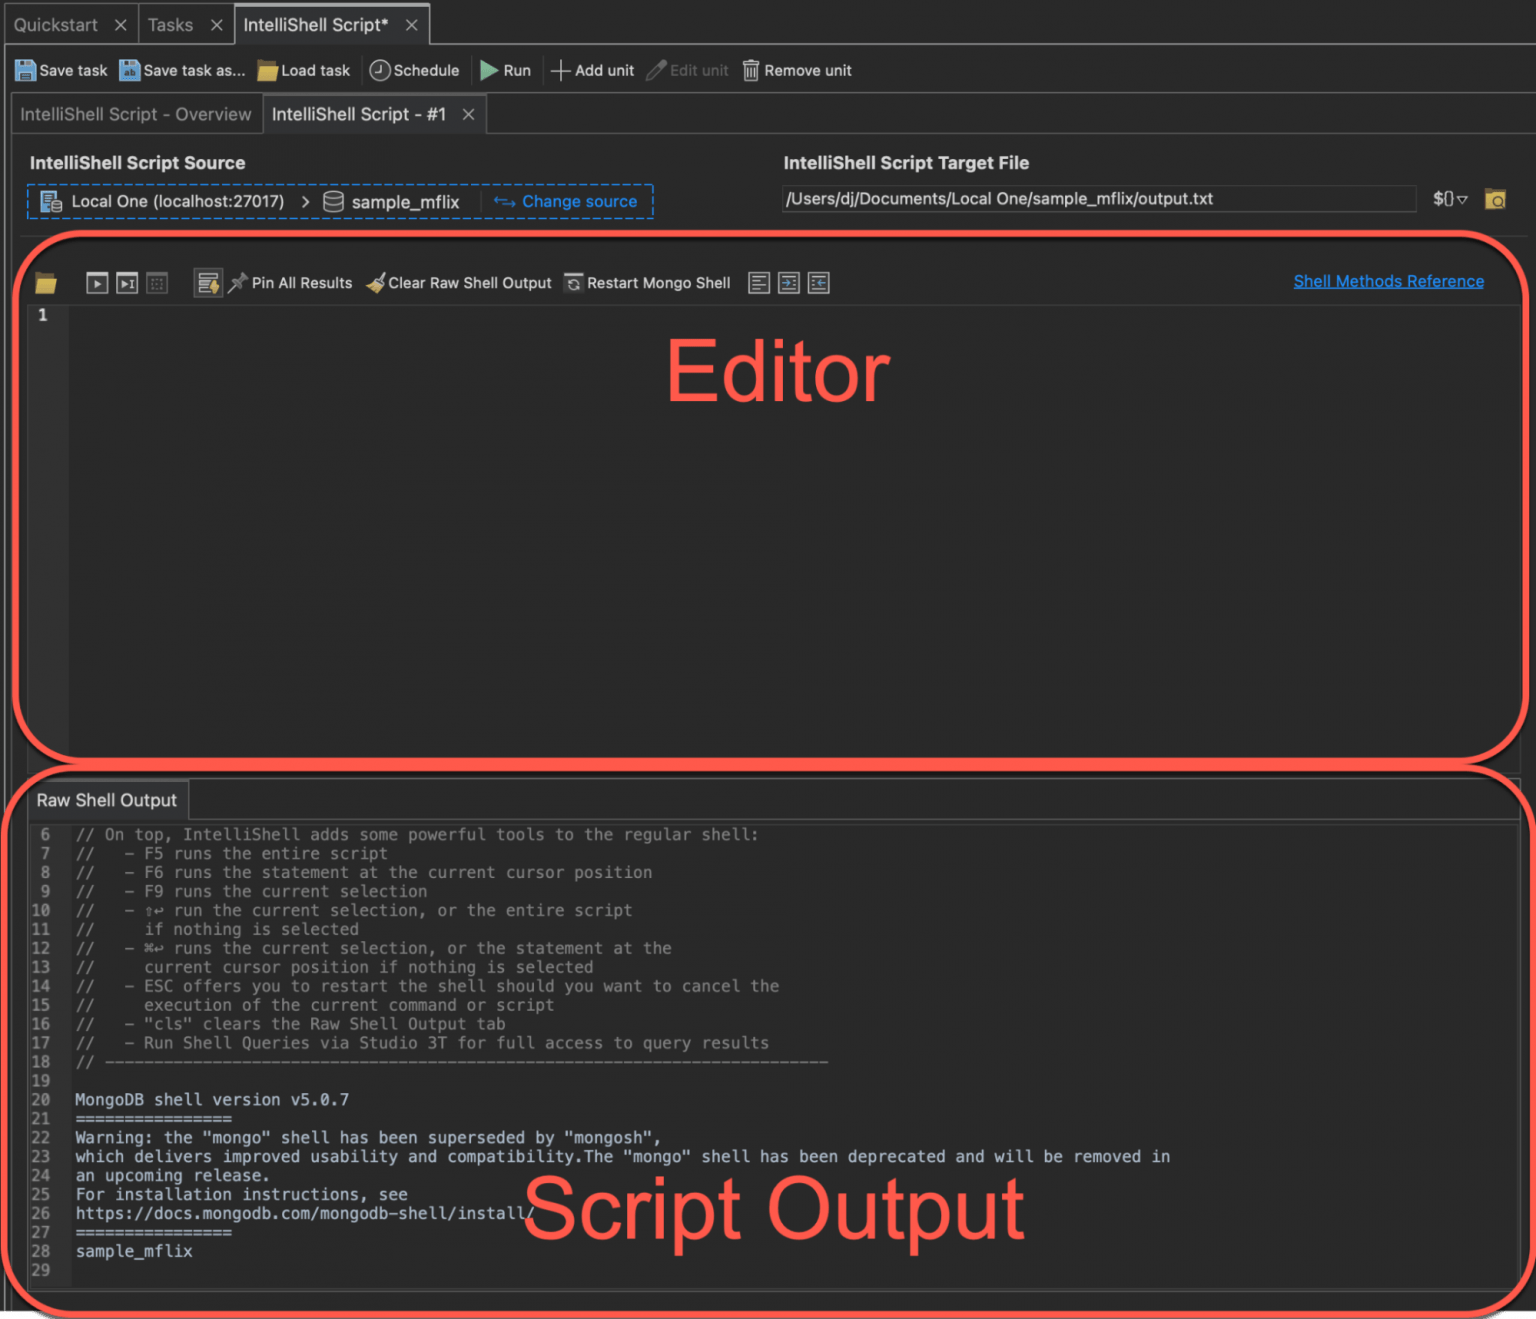
Task: Click Change source button
Action: pyautogui.click(x=567, y=202)
